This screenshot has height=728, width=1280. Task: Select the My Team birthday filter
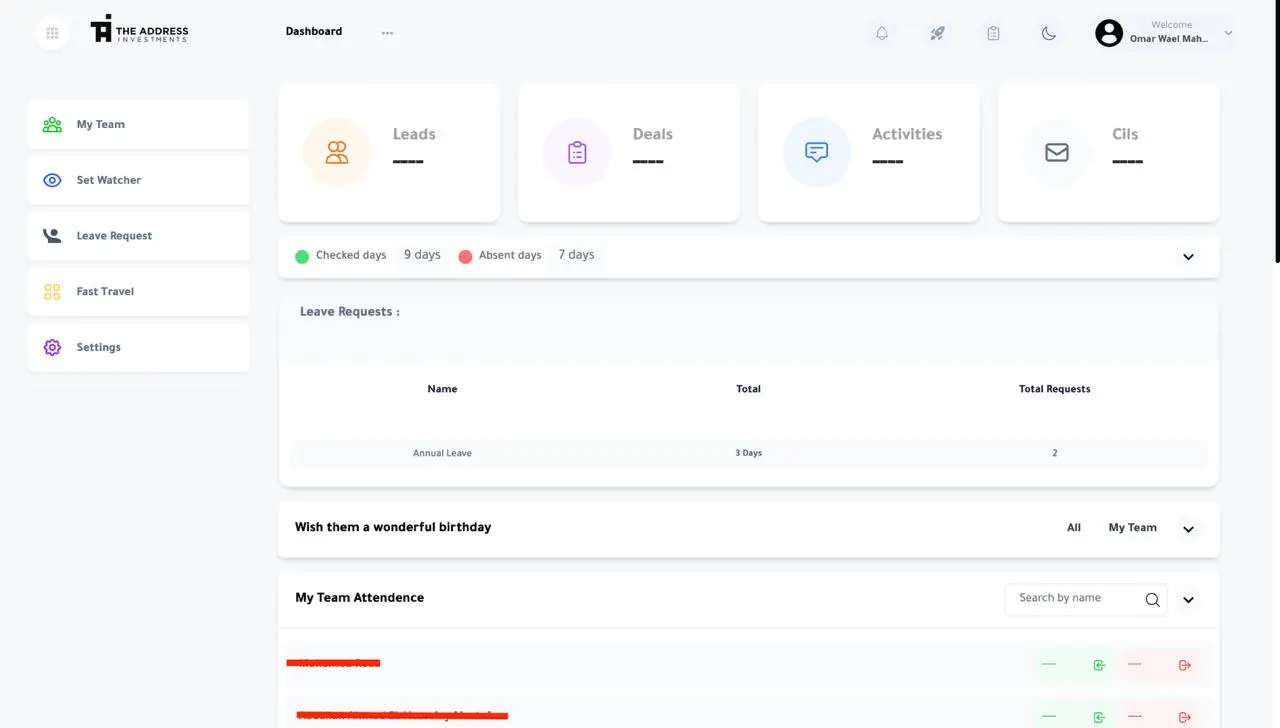click(1132, 528)
